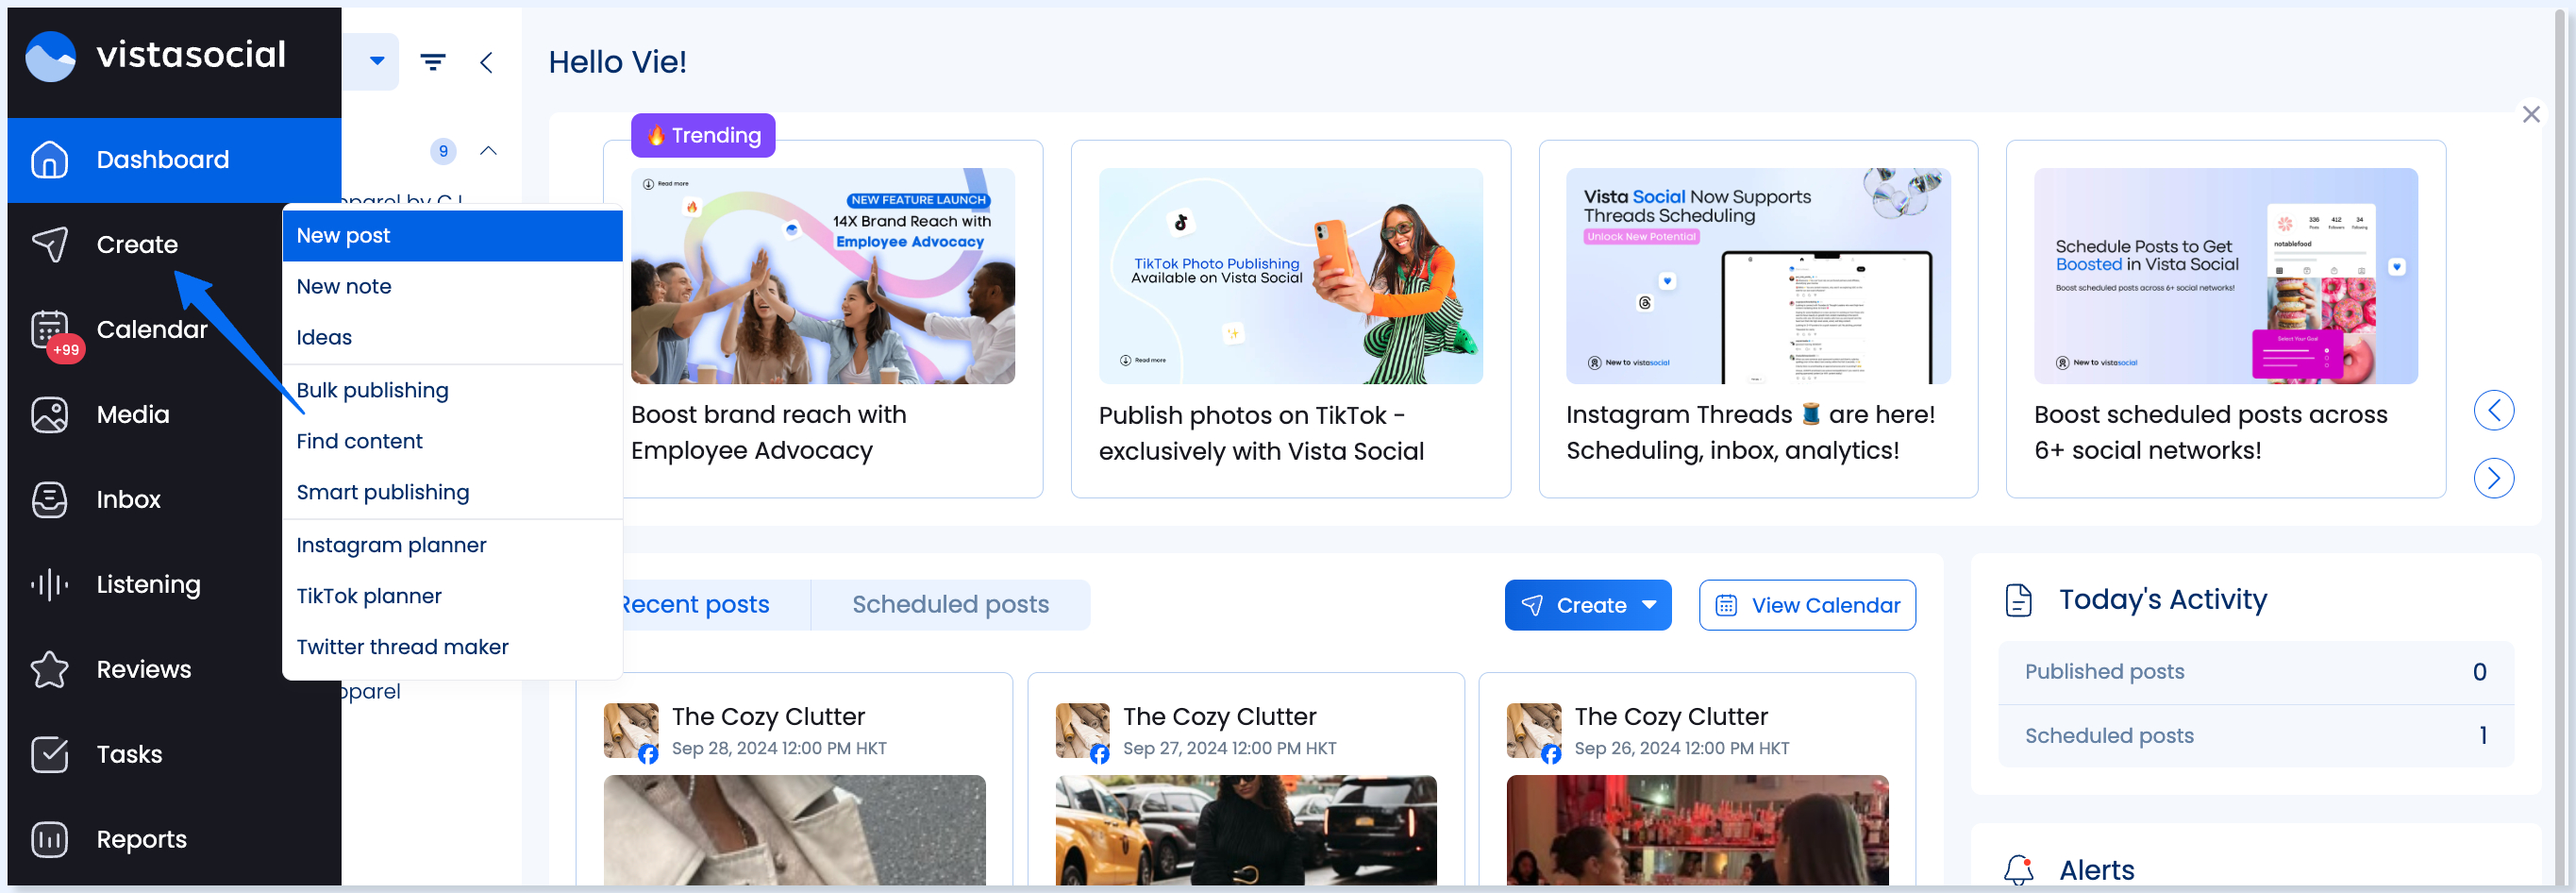The image size is (2576, 893).
Task: Go to Listening section
Action: [x=149, y=585]
